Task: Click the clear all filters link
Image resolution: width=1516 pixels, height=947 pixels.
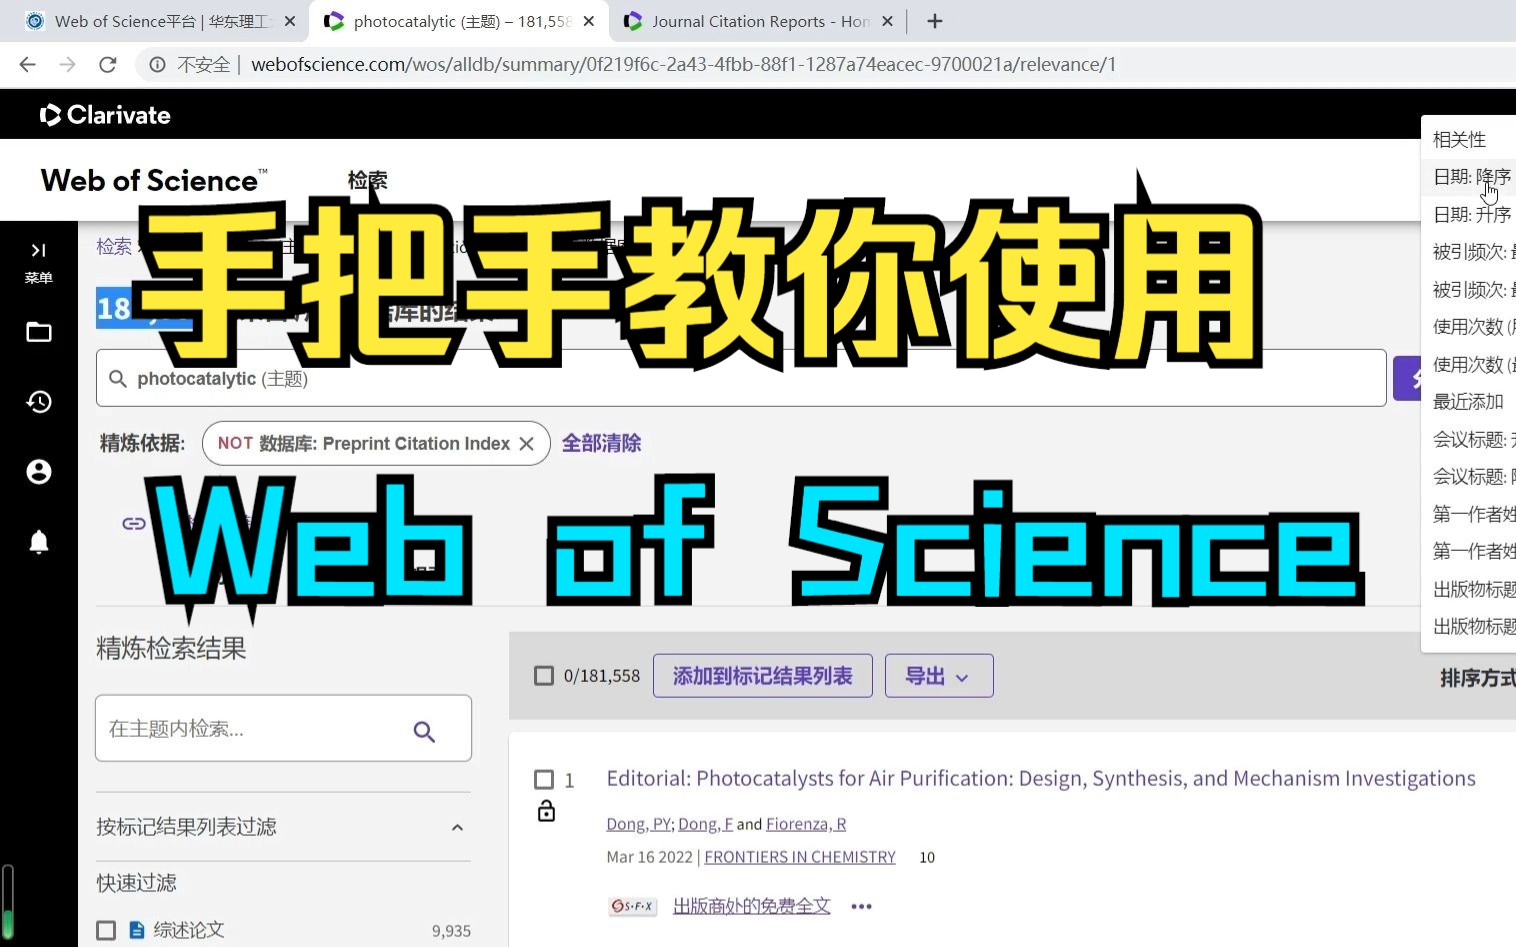Action: [x=601, y=443]
